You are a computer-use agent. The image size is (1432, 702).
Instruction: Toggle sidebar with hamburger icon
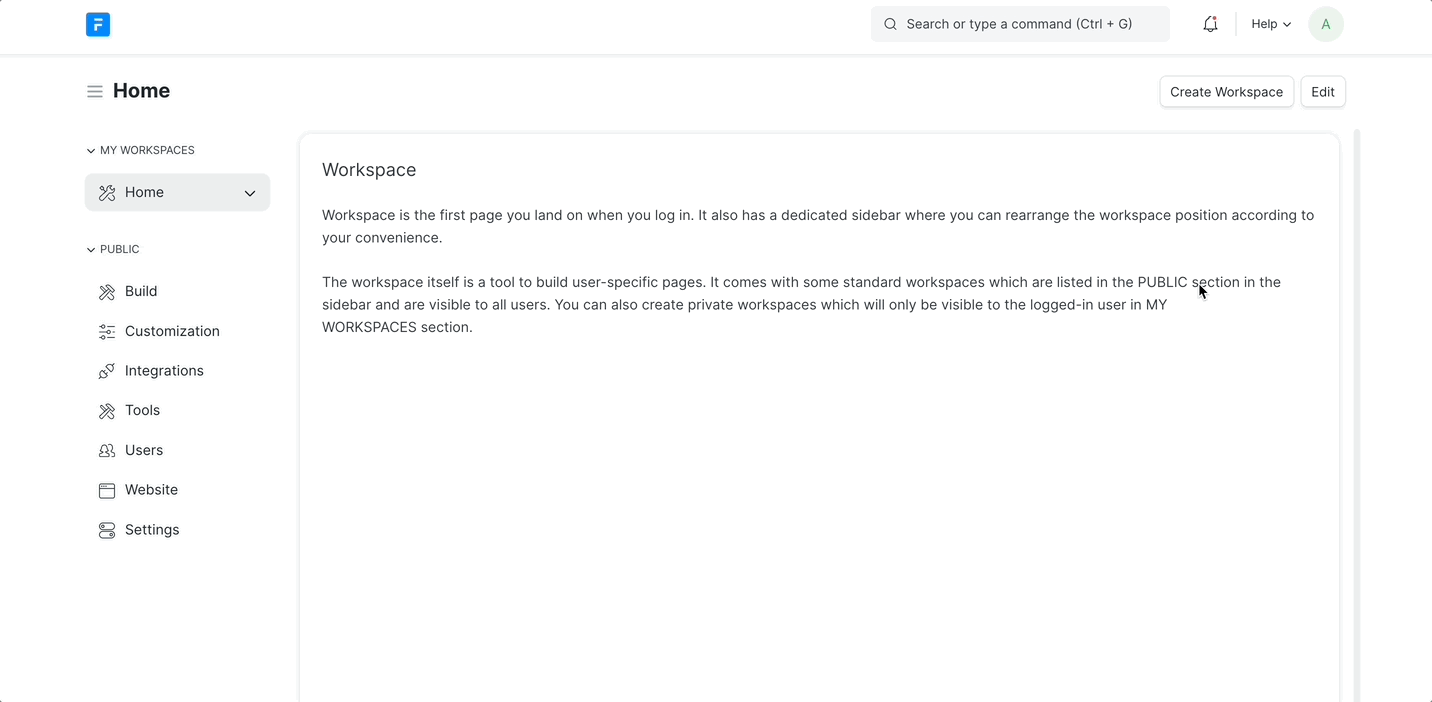pos(95,92)
